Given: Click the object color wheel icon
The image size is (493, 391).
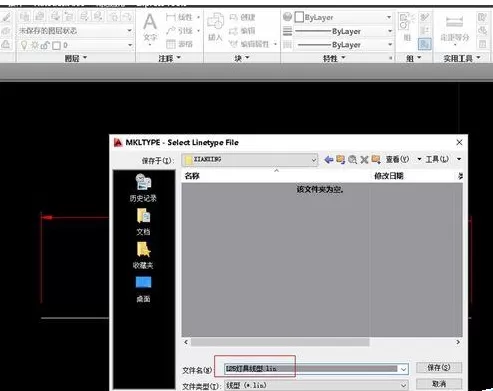Looking at the screenshot, I should coord(287,16).
